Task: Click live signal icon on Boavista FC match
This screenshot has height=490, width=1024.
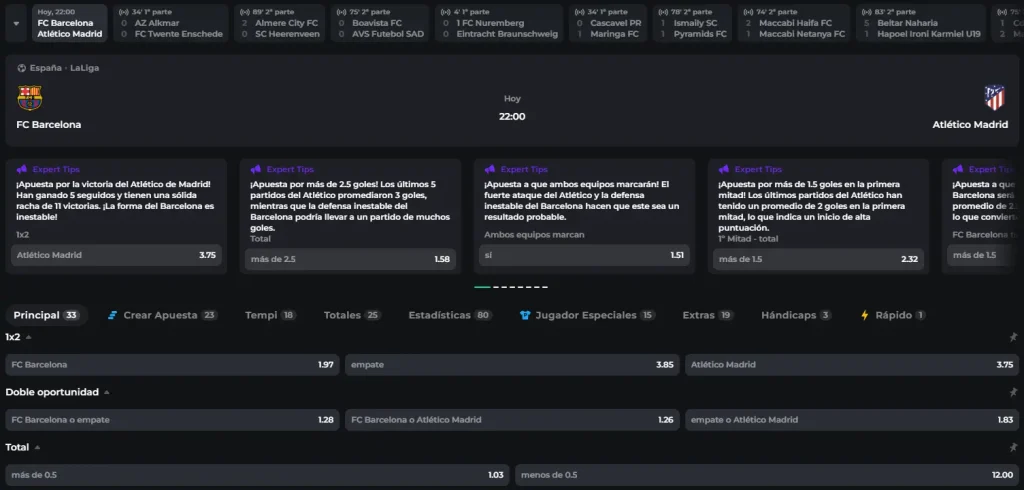Action: [342, 12]
